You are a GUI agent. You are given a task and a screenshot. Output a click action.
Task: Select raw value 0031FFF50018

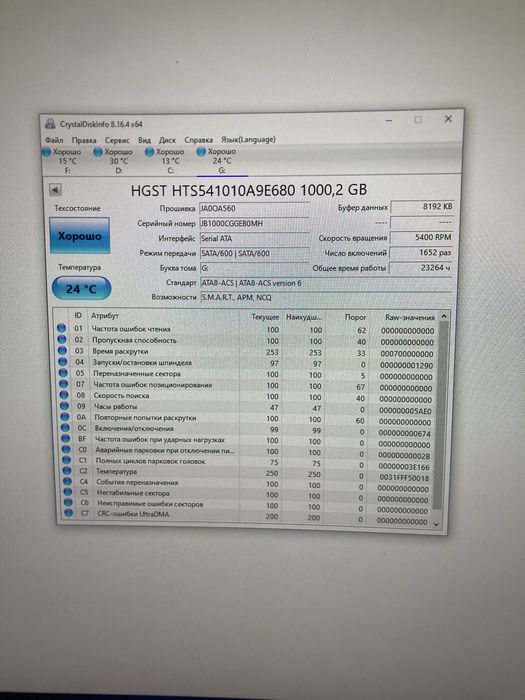pos(404,478)
